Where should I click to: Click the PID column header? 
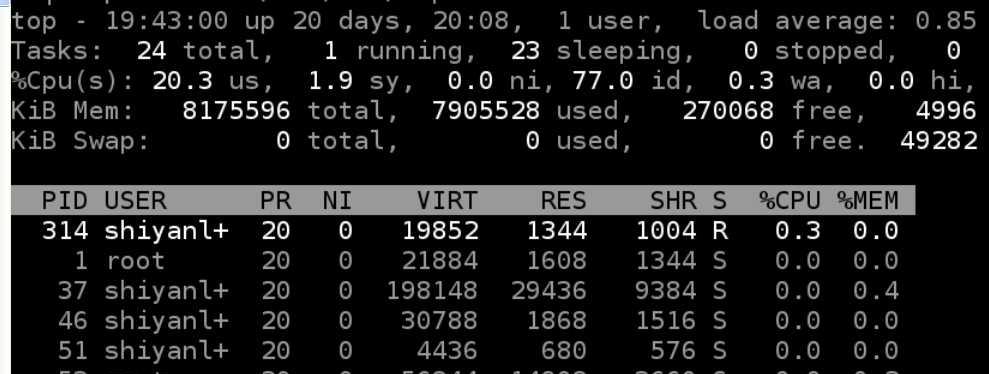click(x=64, y=201)
